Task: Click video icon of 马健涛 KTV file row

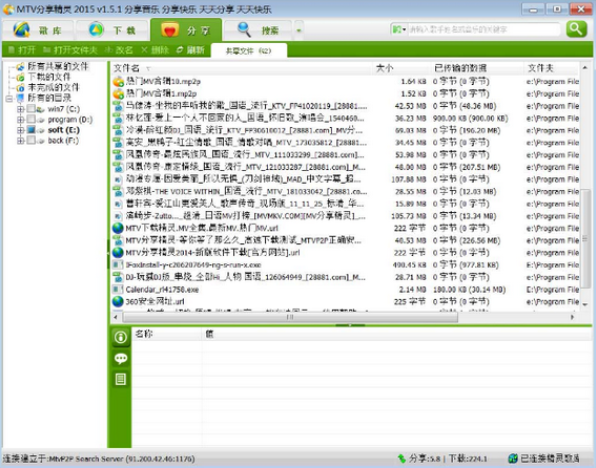Action: click(118, 106)
